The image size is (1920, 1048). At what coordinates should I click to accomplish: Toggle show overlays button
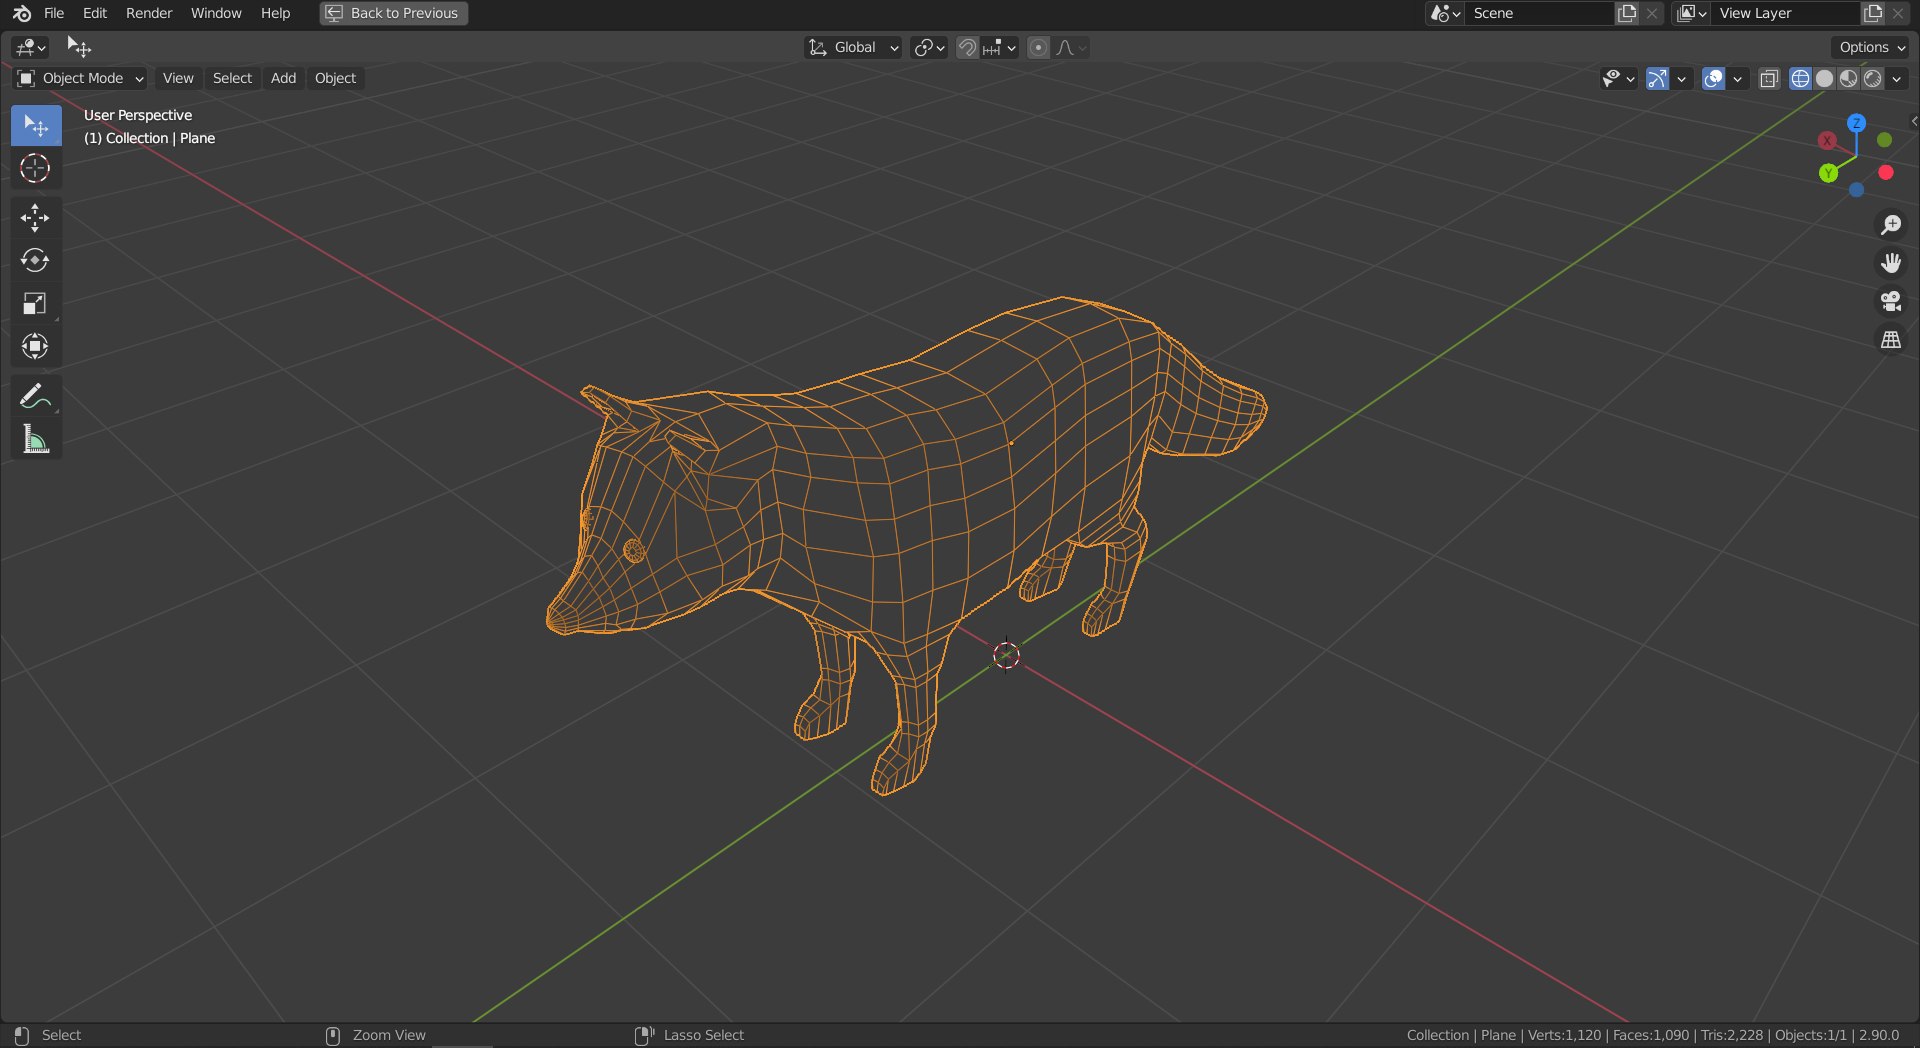pyautogui.click(x=1713, y=78)
